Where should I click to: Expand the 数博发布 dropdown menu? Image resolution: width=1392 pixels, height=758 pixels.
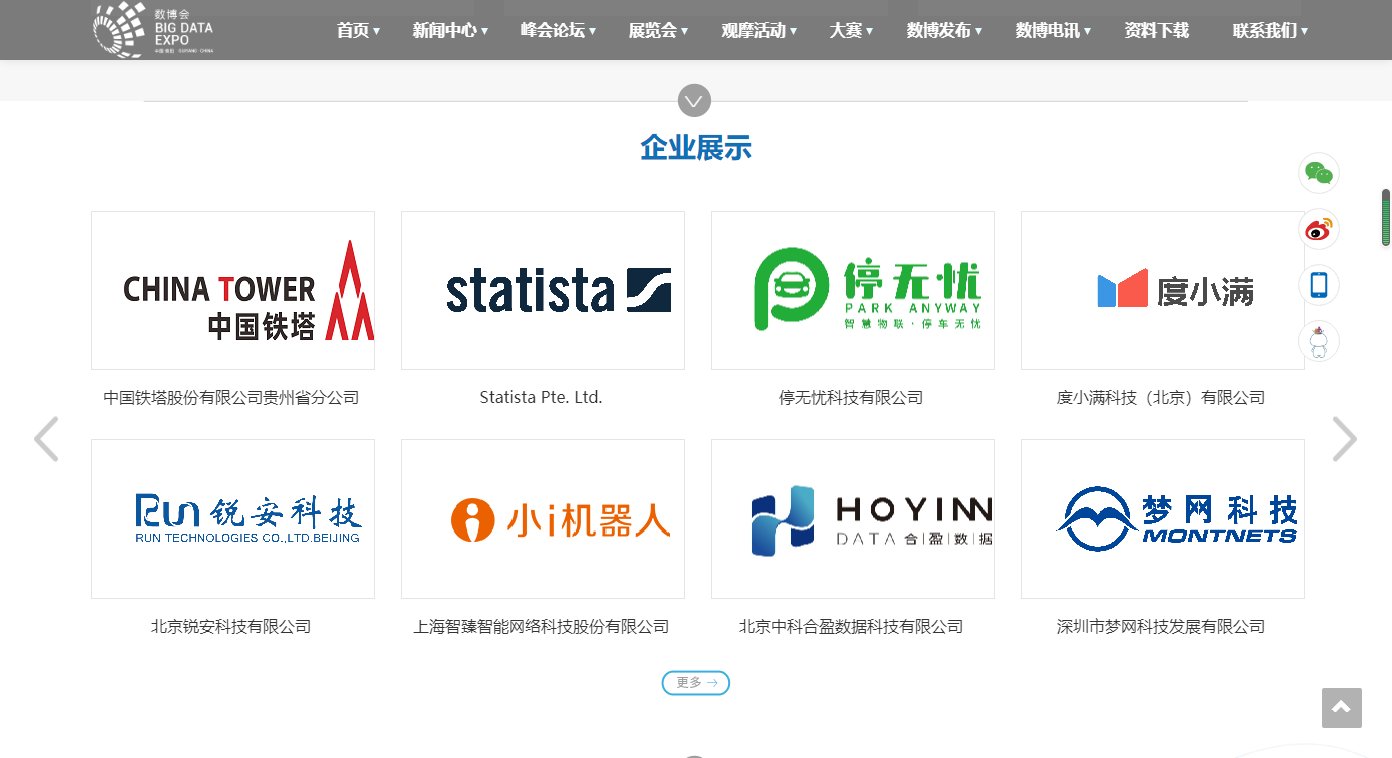coord(944,31)
